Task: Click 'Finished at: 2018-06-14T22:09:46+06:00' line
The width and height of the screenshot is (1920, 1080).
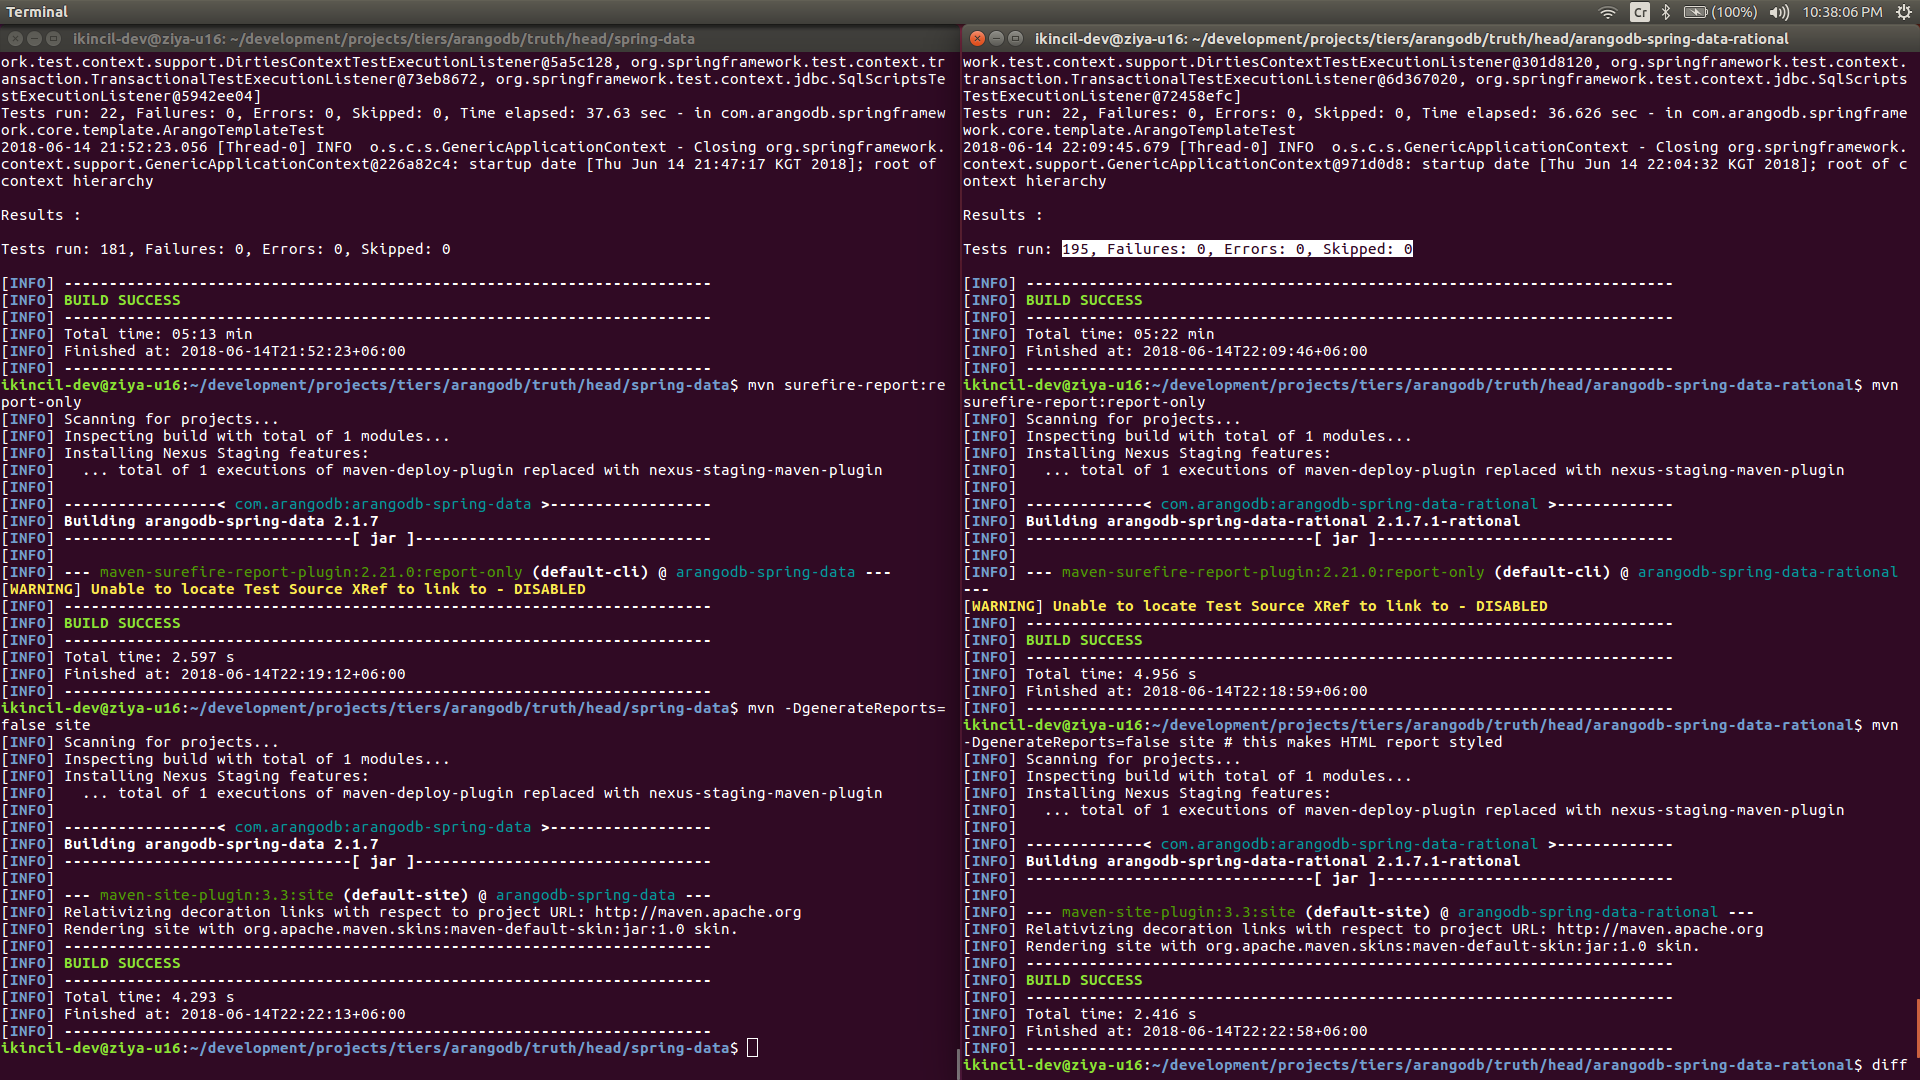Action: click(1197, 351)
